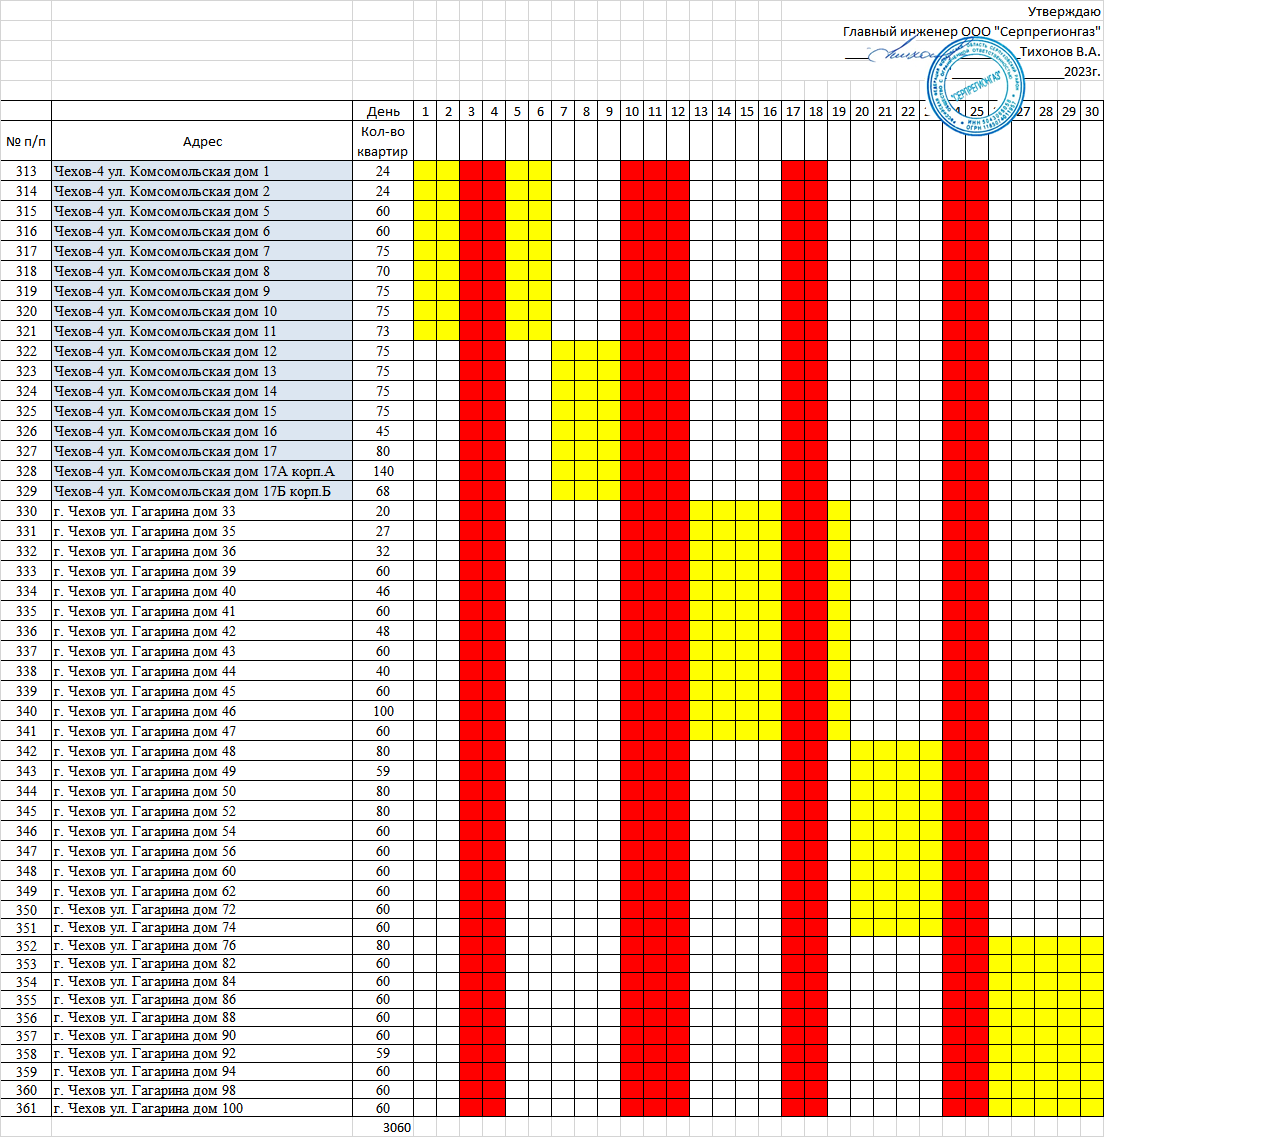Click the "70" apartments cell for дом 8
This screenshot has height=1137, width=1263.
[383, 271]
